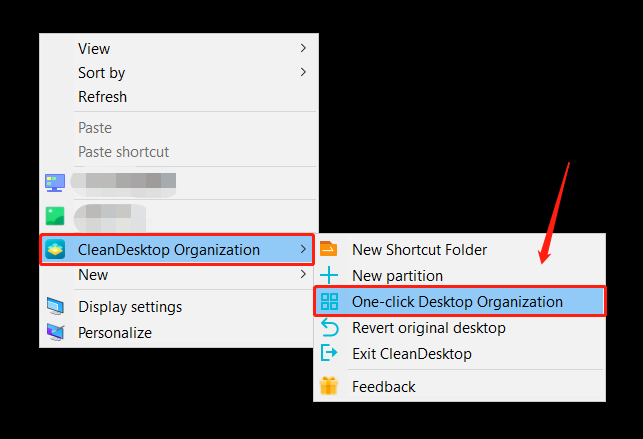This screenshot has width=643, height=439.
Task: Expand the Sort by submenu arrow
Action: 303,72
